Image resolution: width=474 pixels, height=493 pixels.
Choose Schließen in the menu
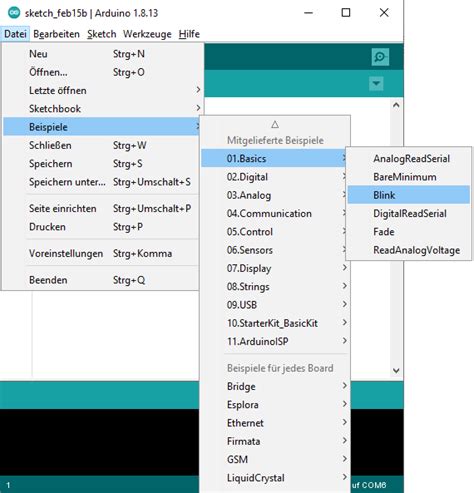point(102,145)
